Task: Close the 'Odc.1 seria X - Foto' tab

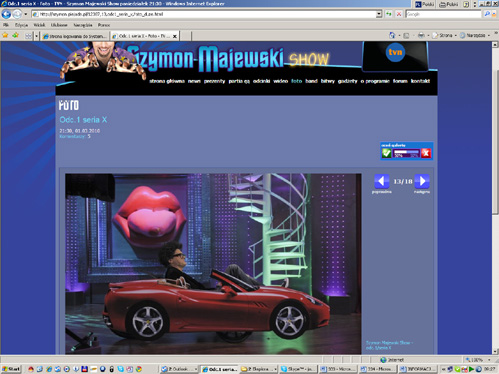Action: click(174, 36)
